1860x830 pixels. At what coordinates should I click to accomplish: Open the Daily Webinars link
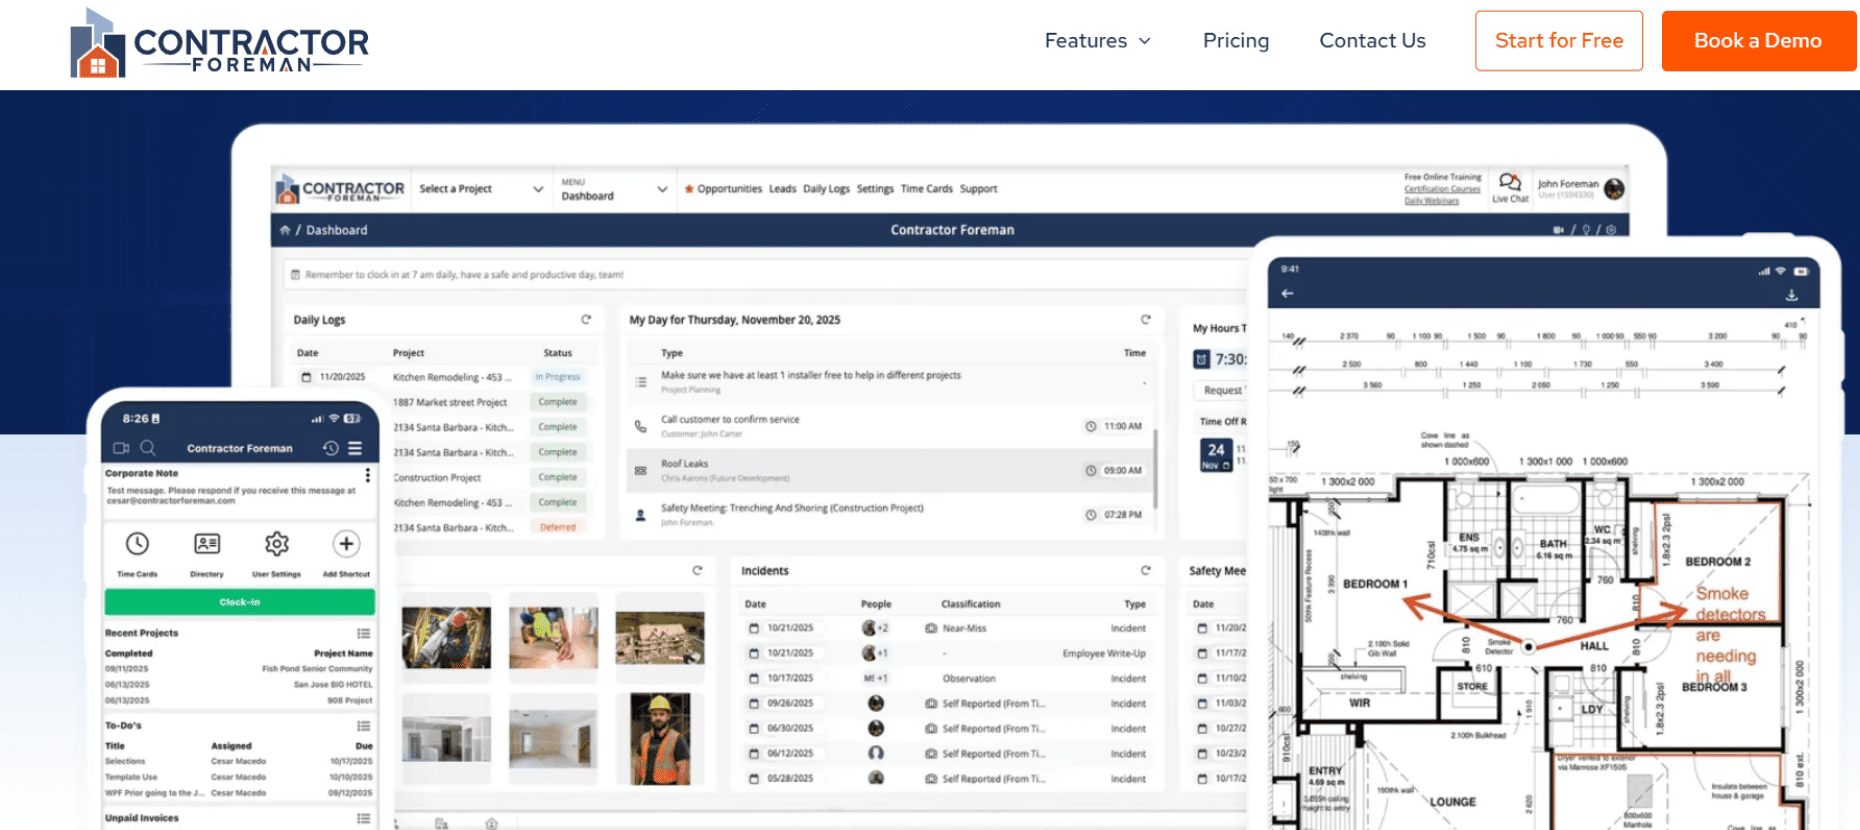(1431, 201)
